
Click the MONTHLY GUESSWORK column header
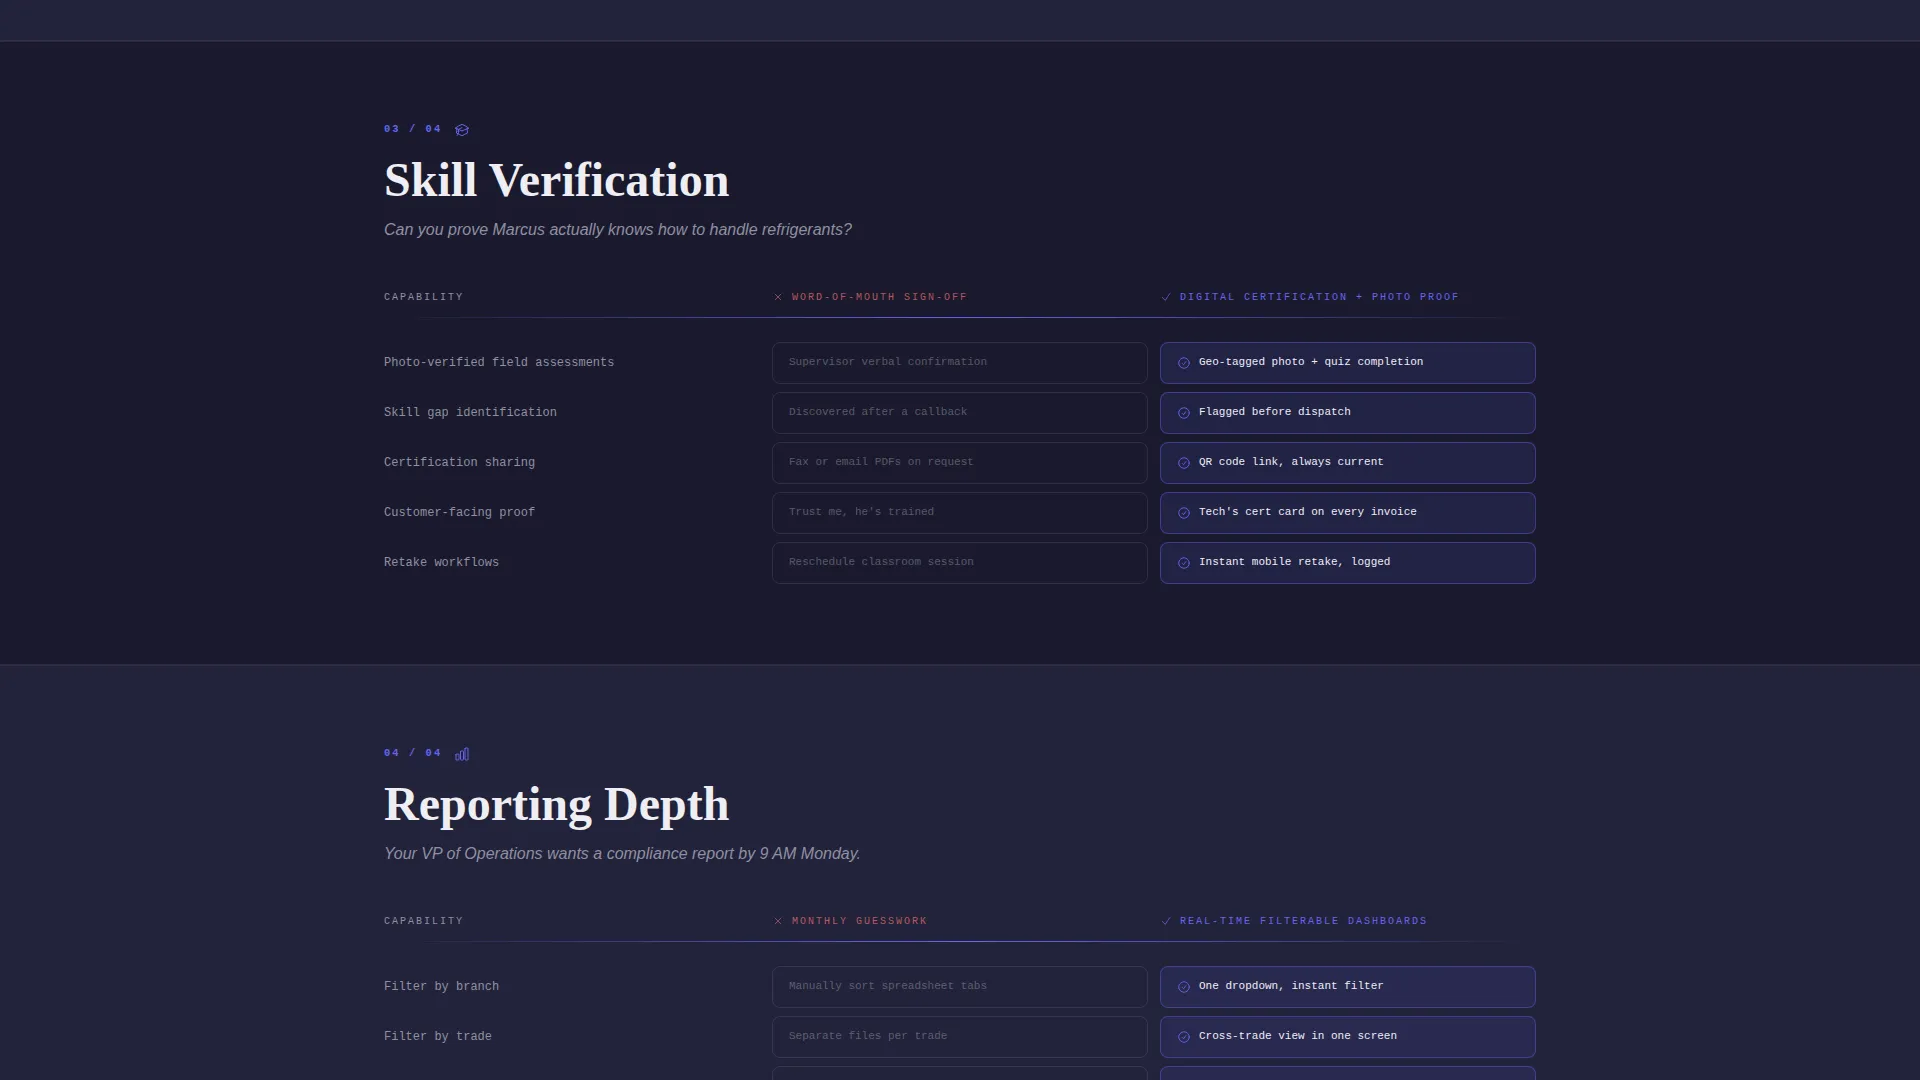[859, 921]
